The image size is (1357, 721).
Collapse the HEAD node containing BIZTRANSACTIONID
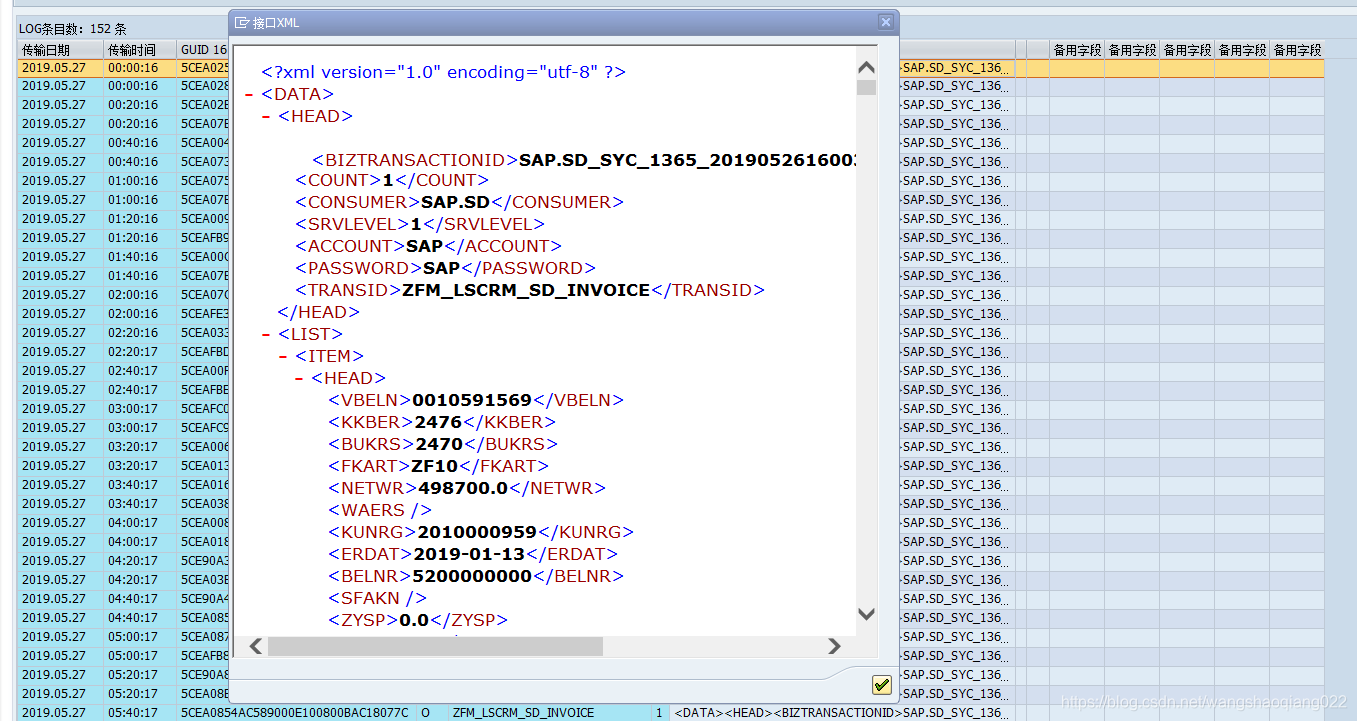(266, 117)
